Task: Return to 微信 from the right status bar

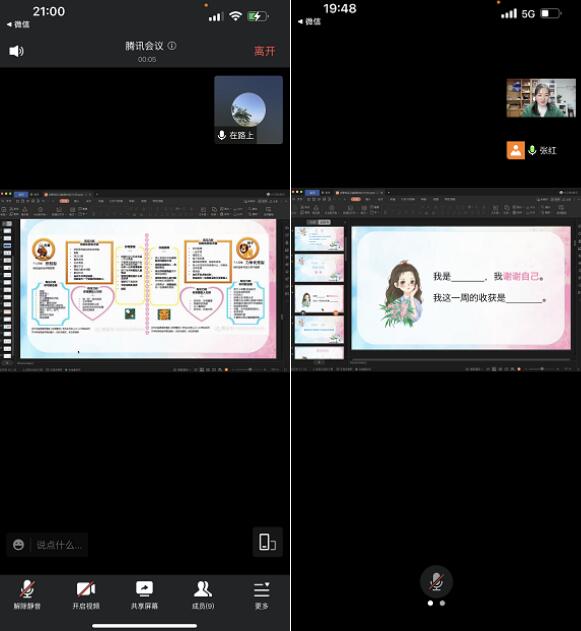Action: [x=309, y=21]
